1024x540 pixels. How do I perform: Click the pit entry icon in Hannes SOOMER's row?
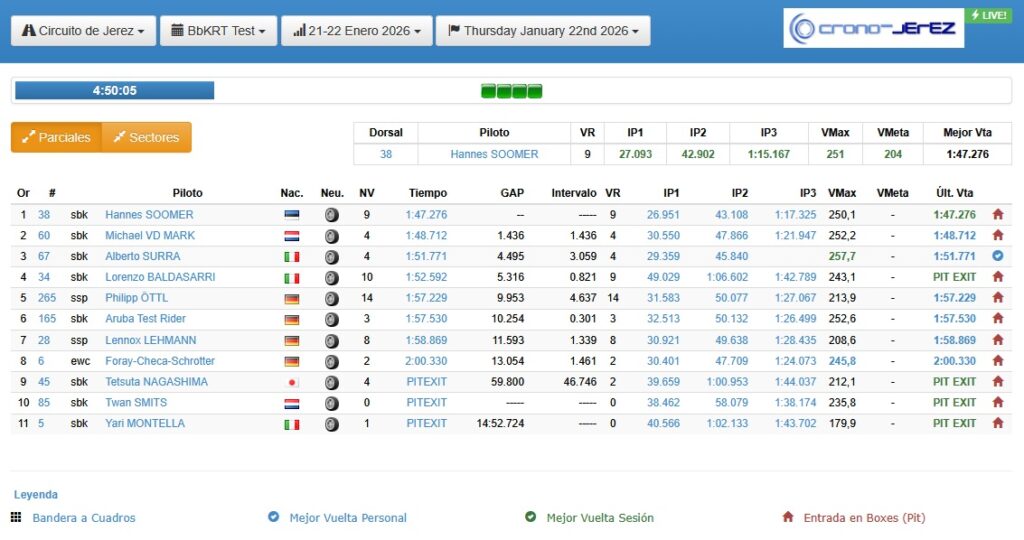[997, 215]
